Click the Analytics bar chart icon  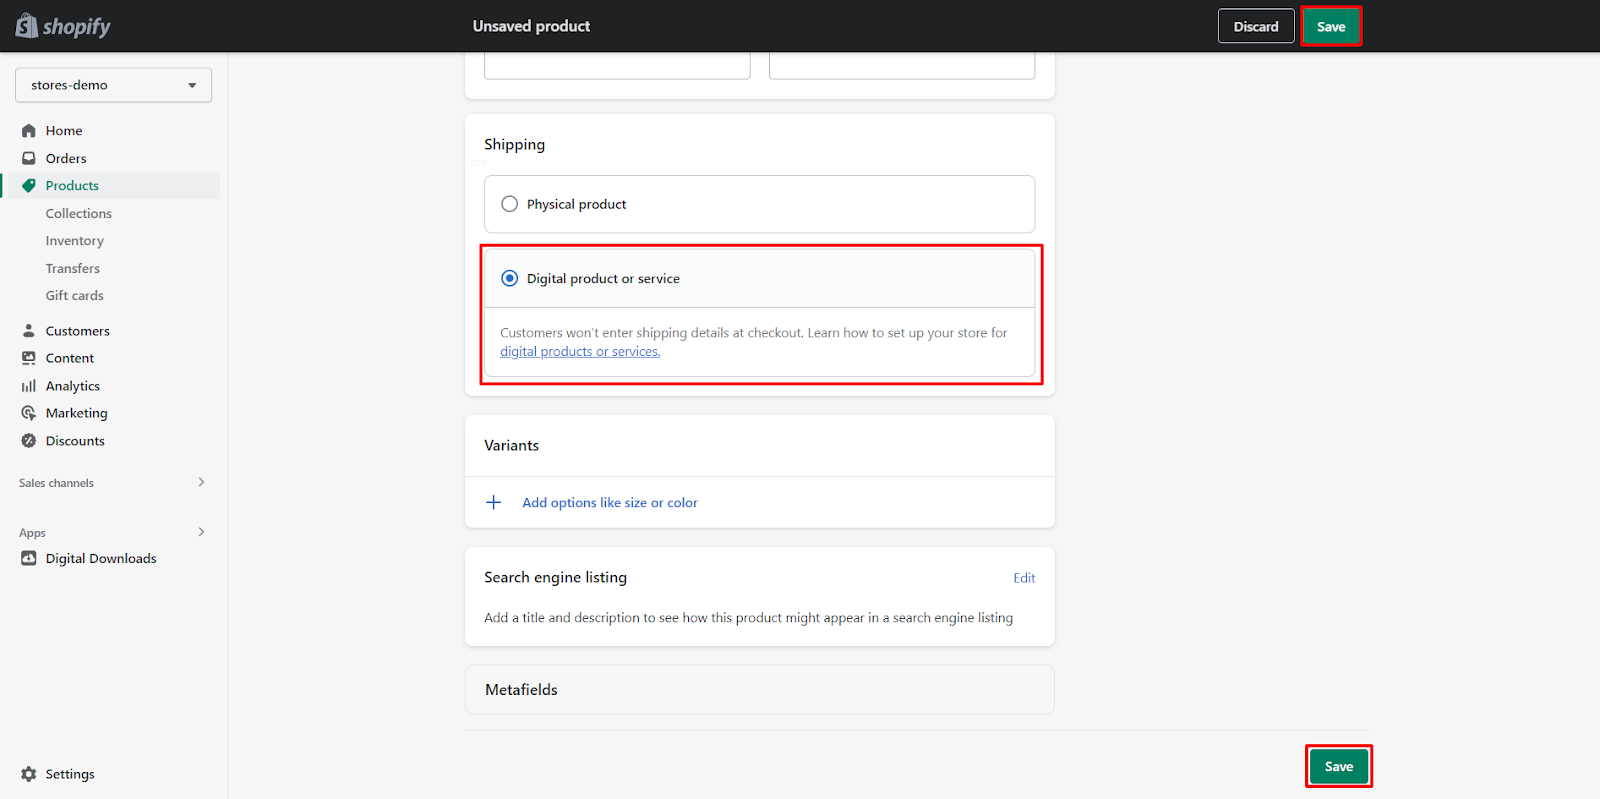pos(29,386)
